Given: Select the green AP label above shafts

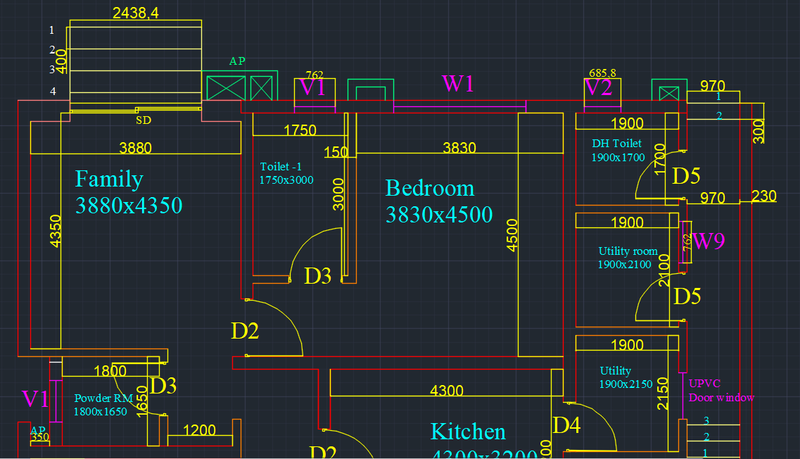Looking at the screenshot, I should pyautogui.click(x=237, y=61).
